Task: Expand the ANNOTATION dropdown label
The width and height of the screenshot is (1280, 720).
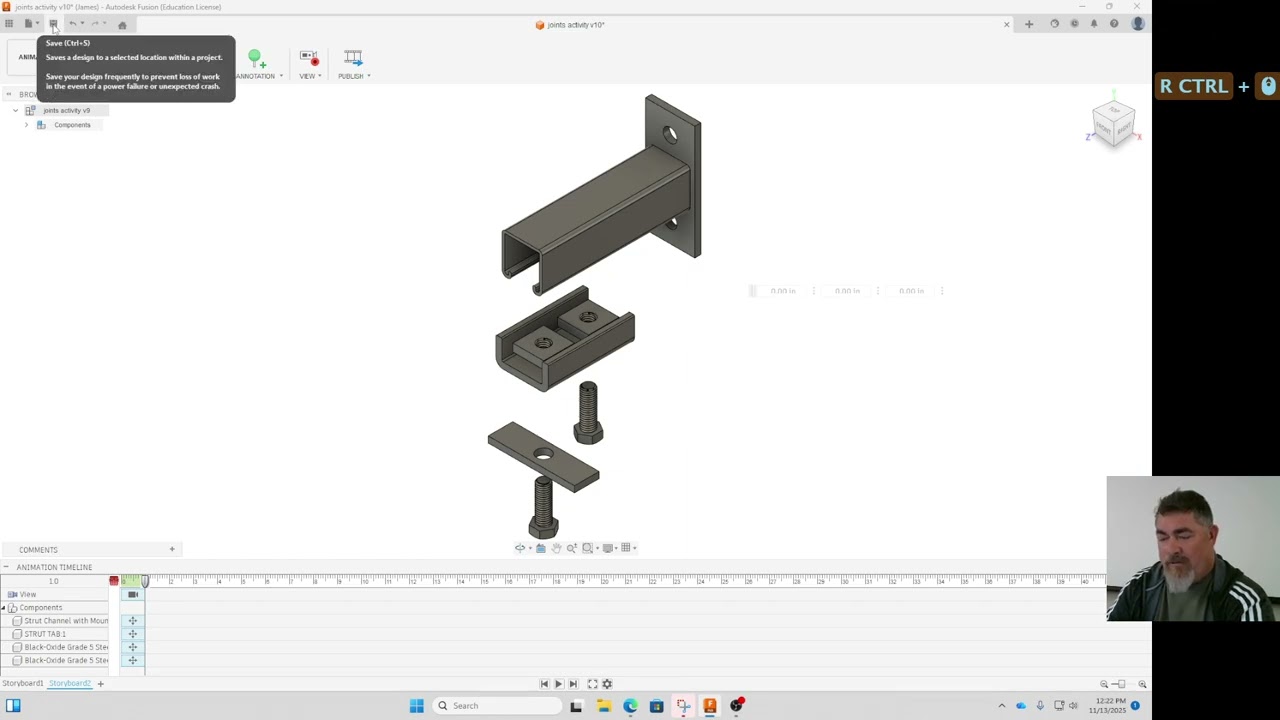Action: [x=259, y=76]
